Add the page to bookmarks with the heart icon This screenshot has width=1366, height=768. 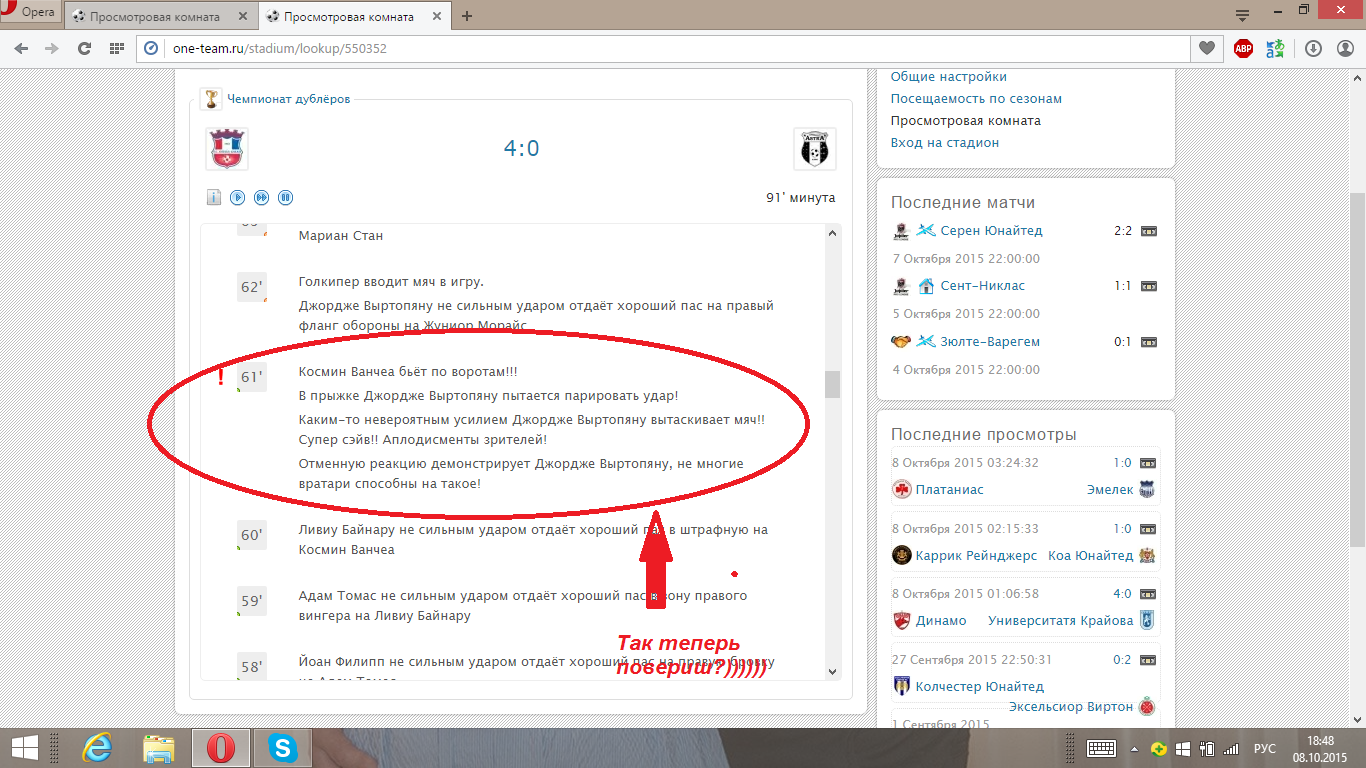(x=1207, y=48)
